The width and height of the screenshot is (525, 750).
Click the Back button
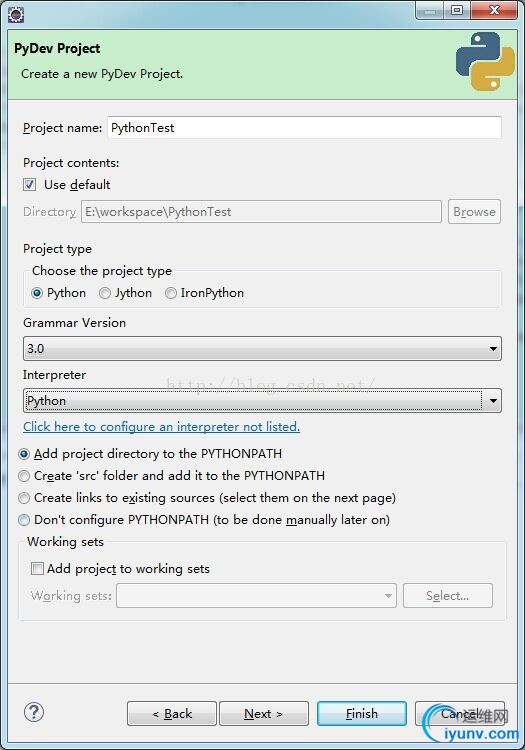172,714
